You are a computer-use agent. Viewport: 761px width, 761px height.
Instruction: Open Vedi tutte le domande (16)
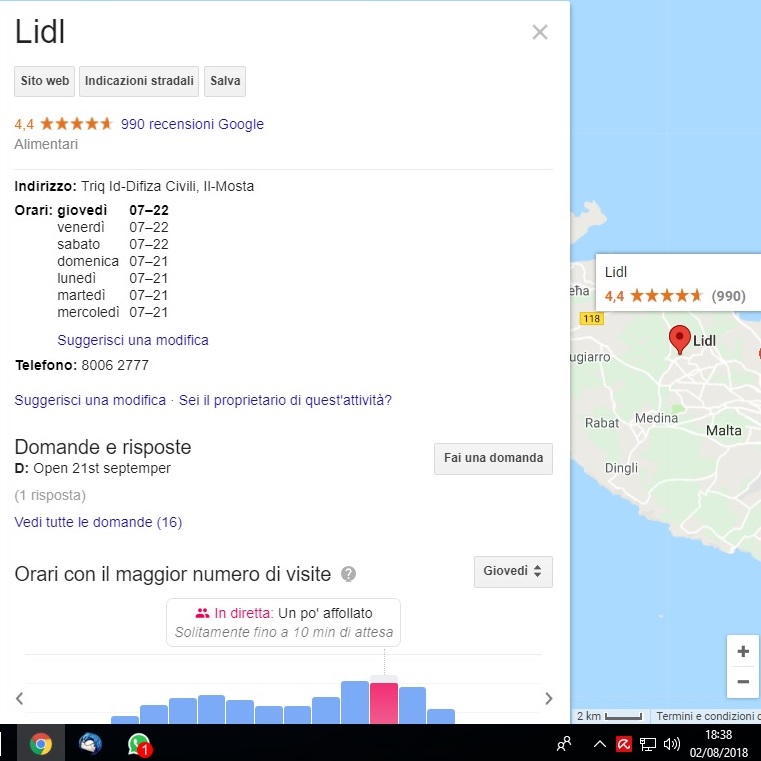(x=99, y=522)
